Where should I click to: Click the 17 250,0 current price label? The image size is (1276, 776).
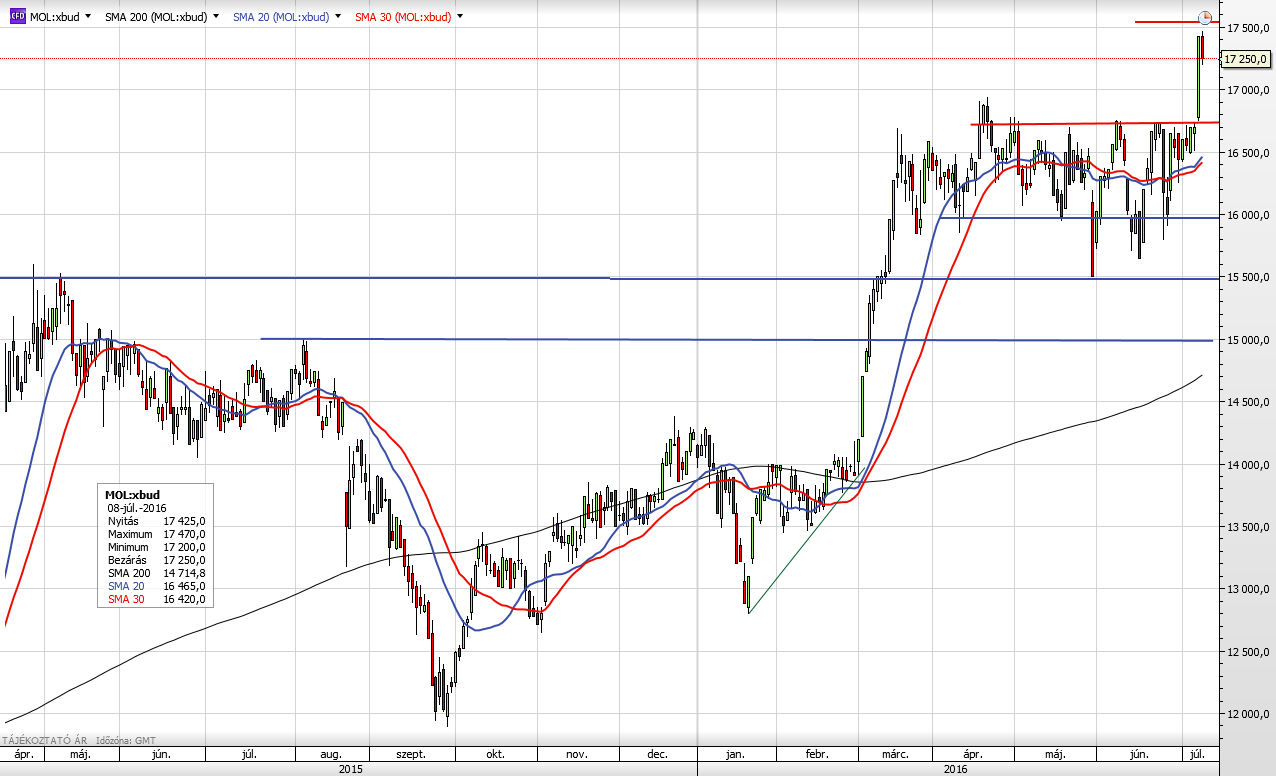(x=1245, y=59)
